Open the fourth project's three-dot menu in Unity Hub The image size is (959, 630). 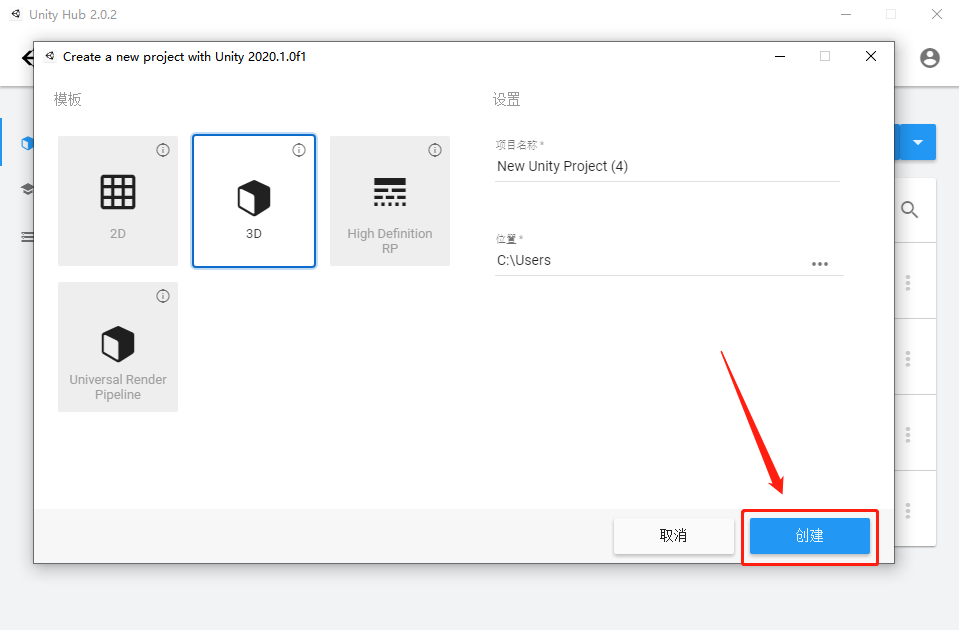coord(908,510)
